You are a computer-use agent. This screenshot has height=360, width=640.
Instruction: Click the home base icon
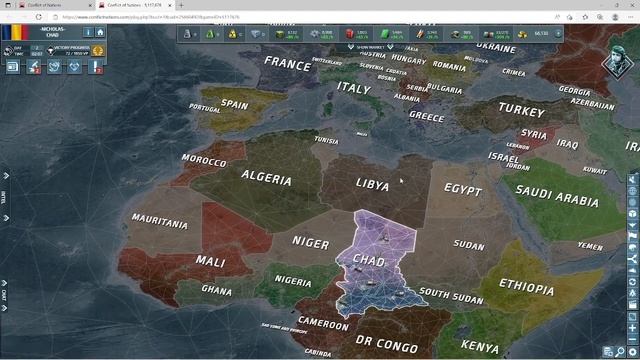tap(100, 32)
